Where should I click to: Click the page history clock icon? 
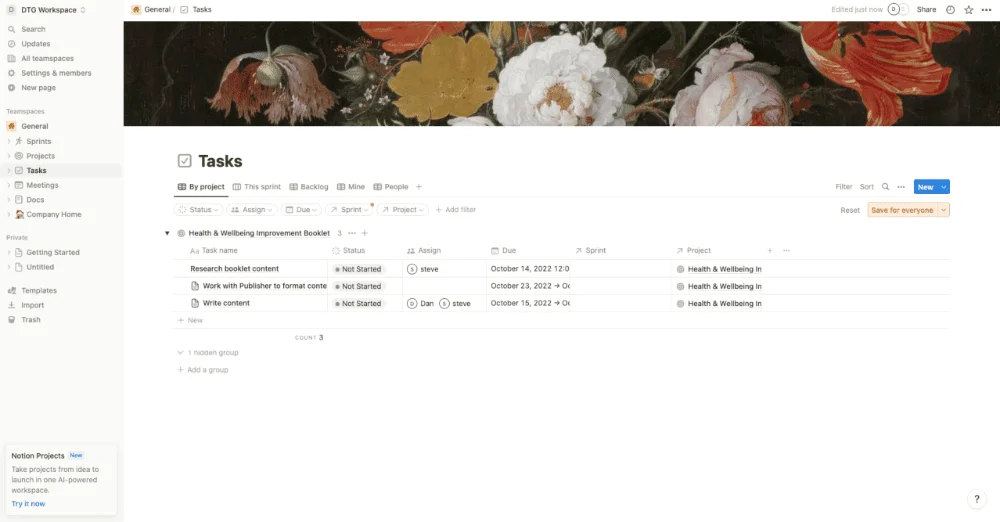[950, 10]
